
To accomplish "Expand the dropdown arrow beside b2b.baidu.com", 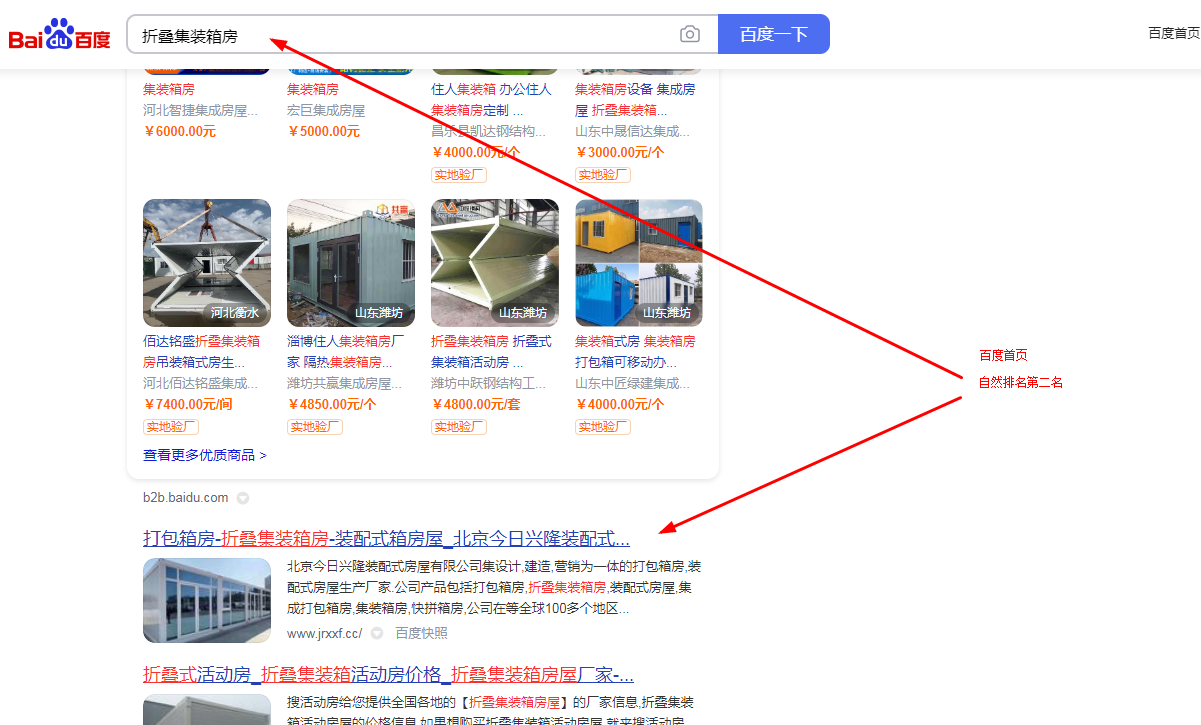I will point(243,498).
